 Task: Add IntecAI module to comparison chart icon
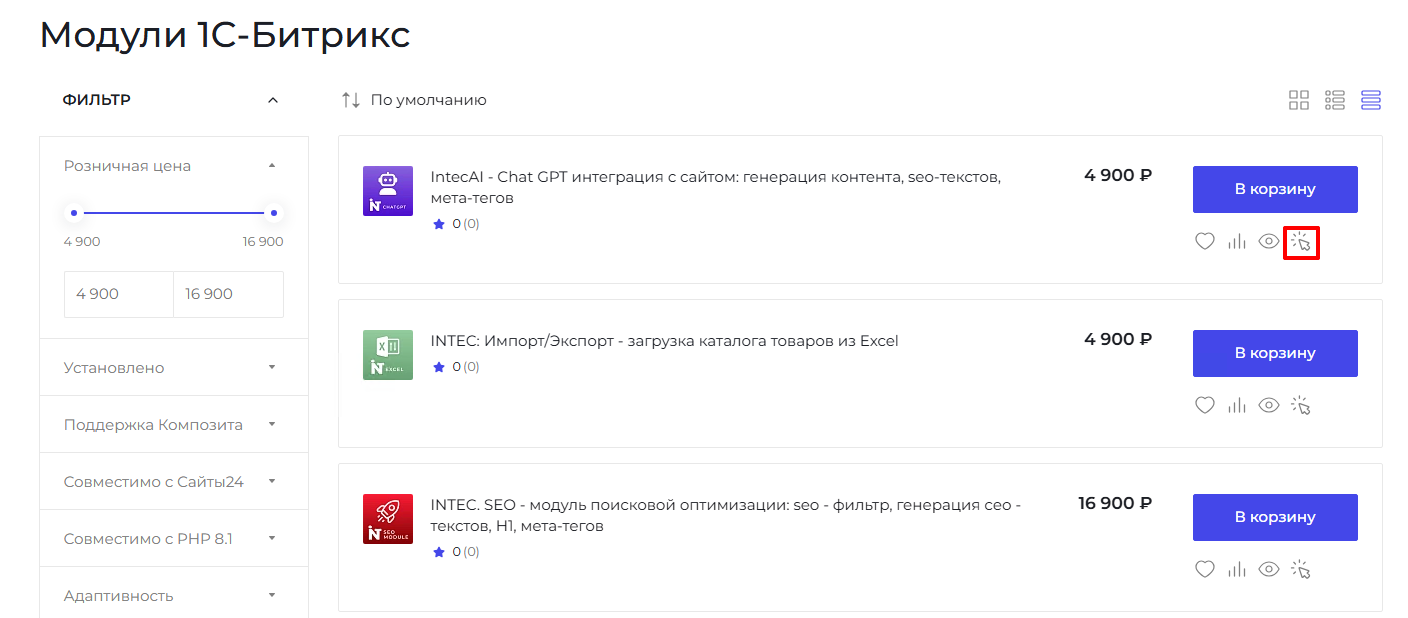coord(1237,241)
